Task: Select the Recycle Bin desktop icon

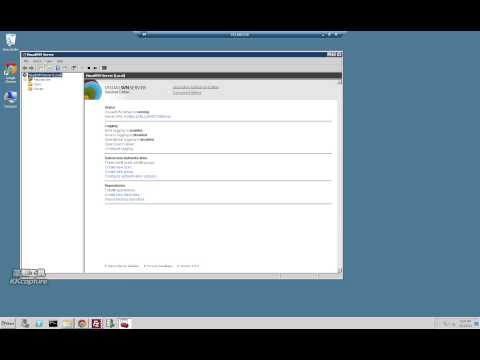Action: [x=10, y=43]
